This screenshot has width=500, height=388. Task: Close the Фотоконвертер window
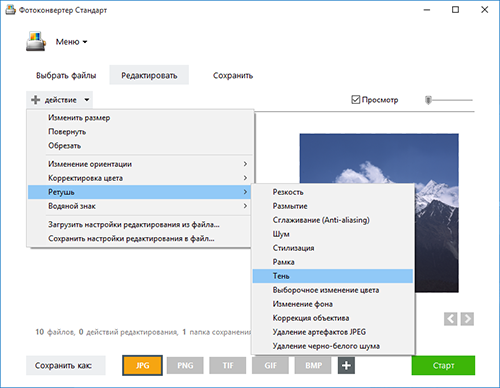pyautogui.click(x=485, y=10)
